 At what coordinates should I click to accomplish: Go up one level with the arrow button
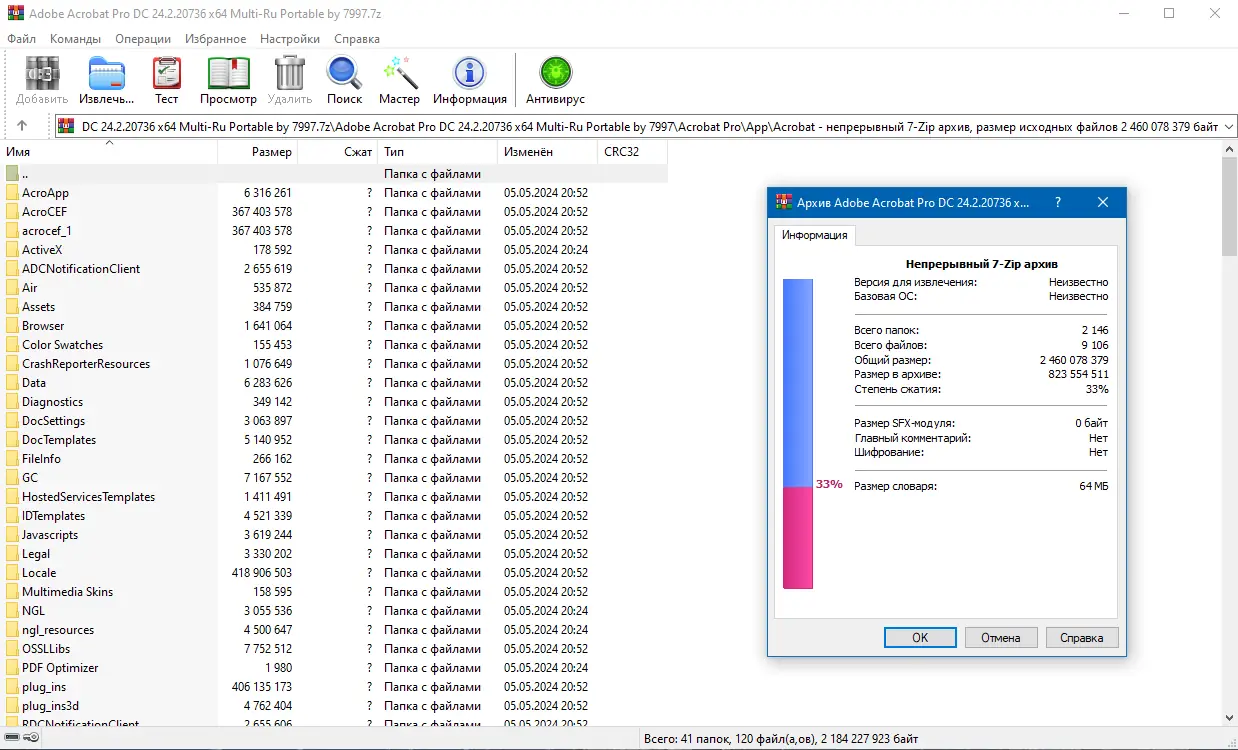[x=22, y=126]
